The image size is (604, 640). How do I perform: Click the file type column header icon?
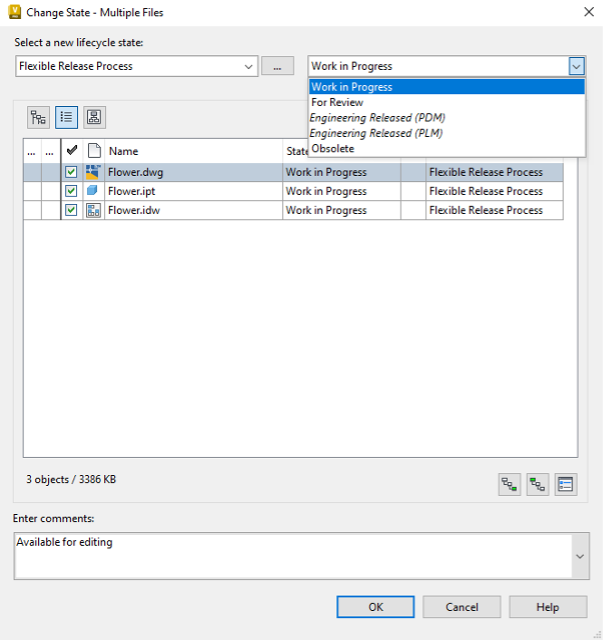pos(94,151)
